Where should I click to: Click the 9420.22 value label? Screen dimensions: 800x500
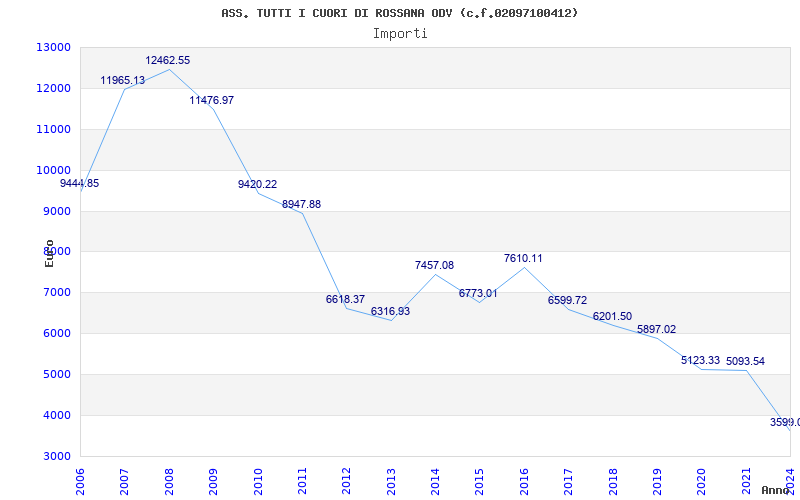click(257, 184)
